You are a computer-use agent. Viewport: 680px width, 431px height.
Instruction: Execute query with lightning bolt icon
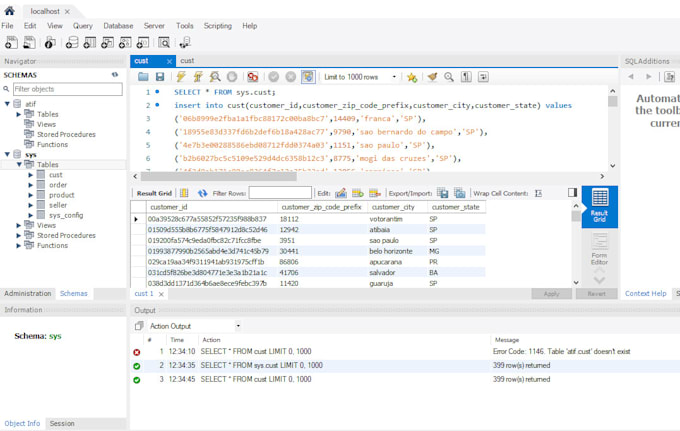click(181, 77)
